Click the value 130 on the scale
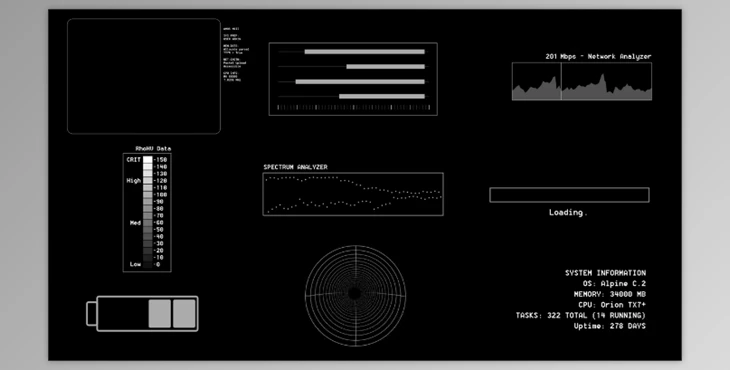Image resolution: width=730 pixels, height=370 pixels. (x=161, y=174)
